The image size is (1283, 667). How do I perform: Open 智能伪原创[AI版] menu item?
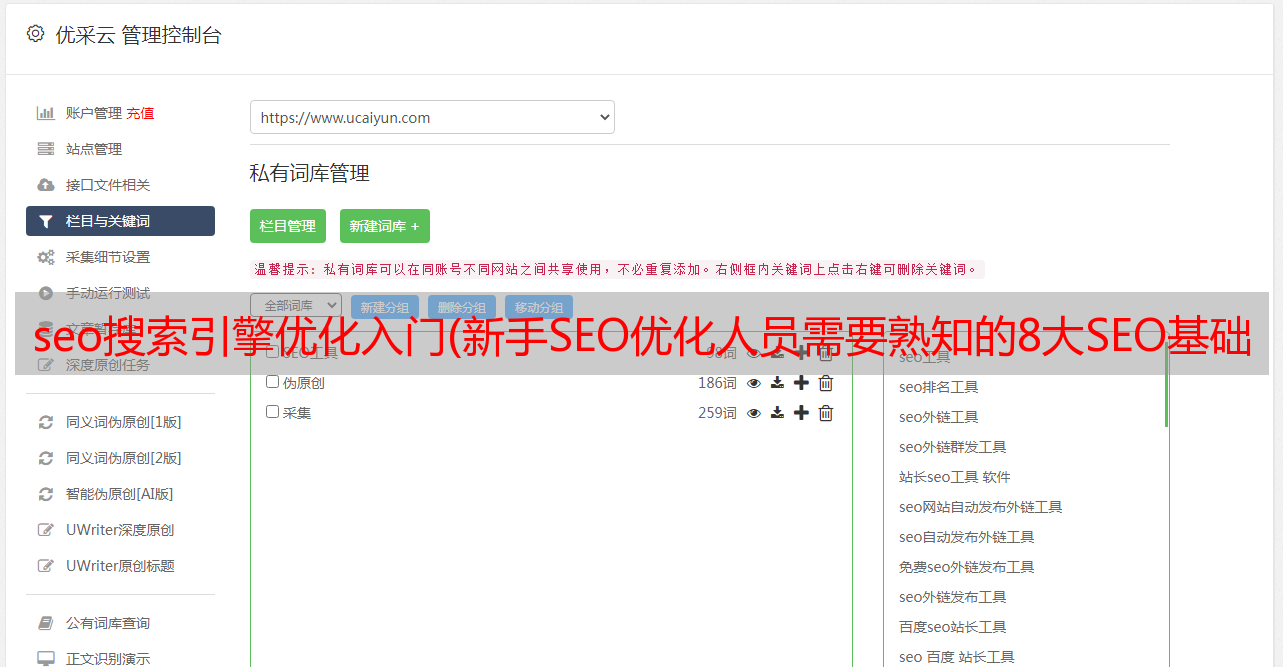[120, 494]
